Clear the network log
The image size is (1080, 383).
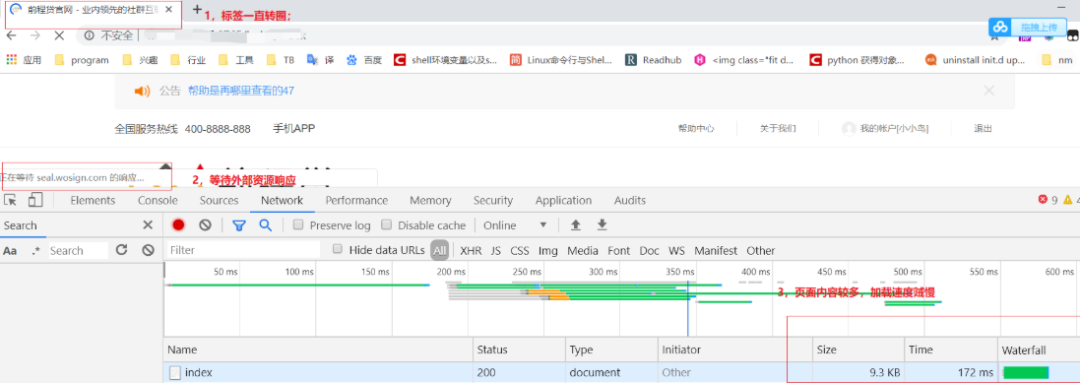205,225
